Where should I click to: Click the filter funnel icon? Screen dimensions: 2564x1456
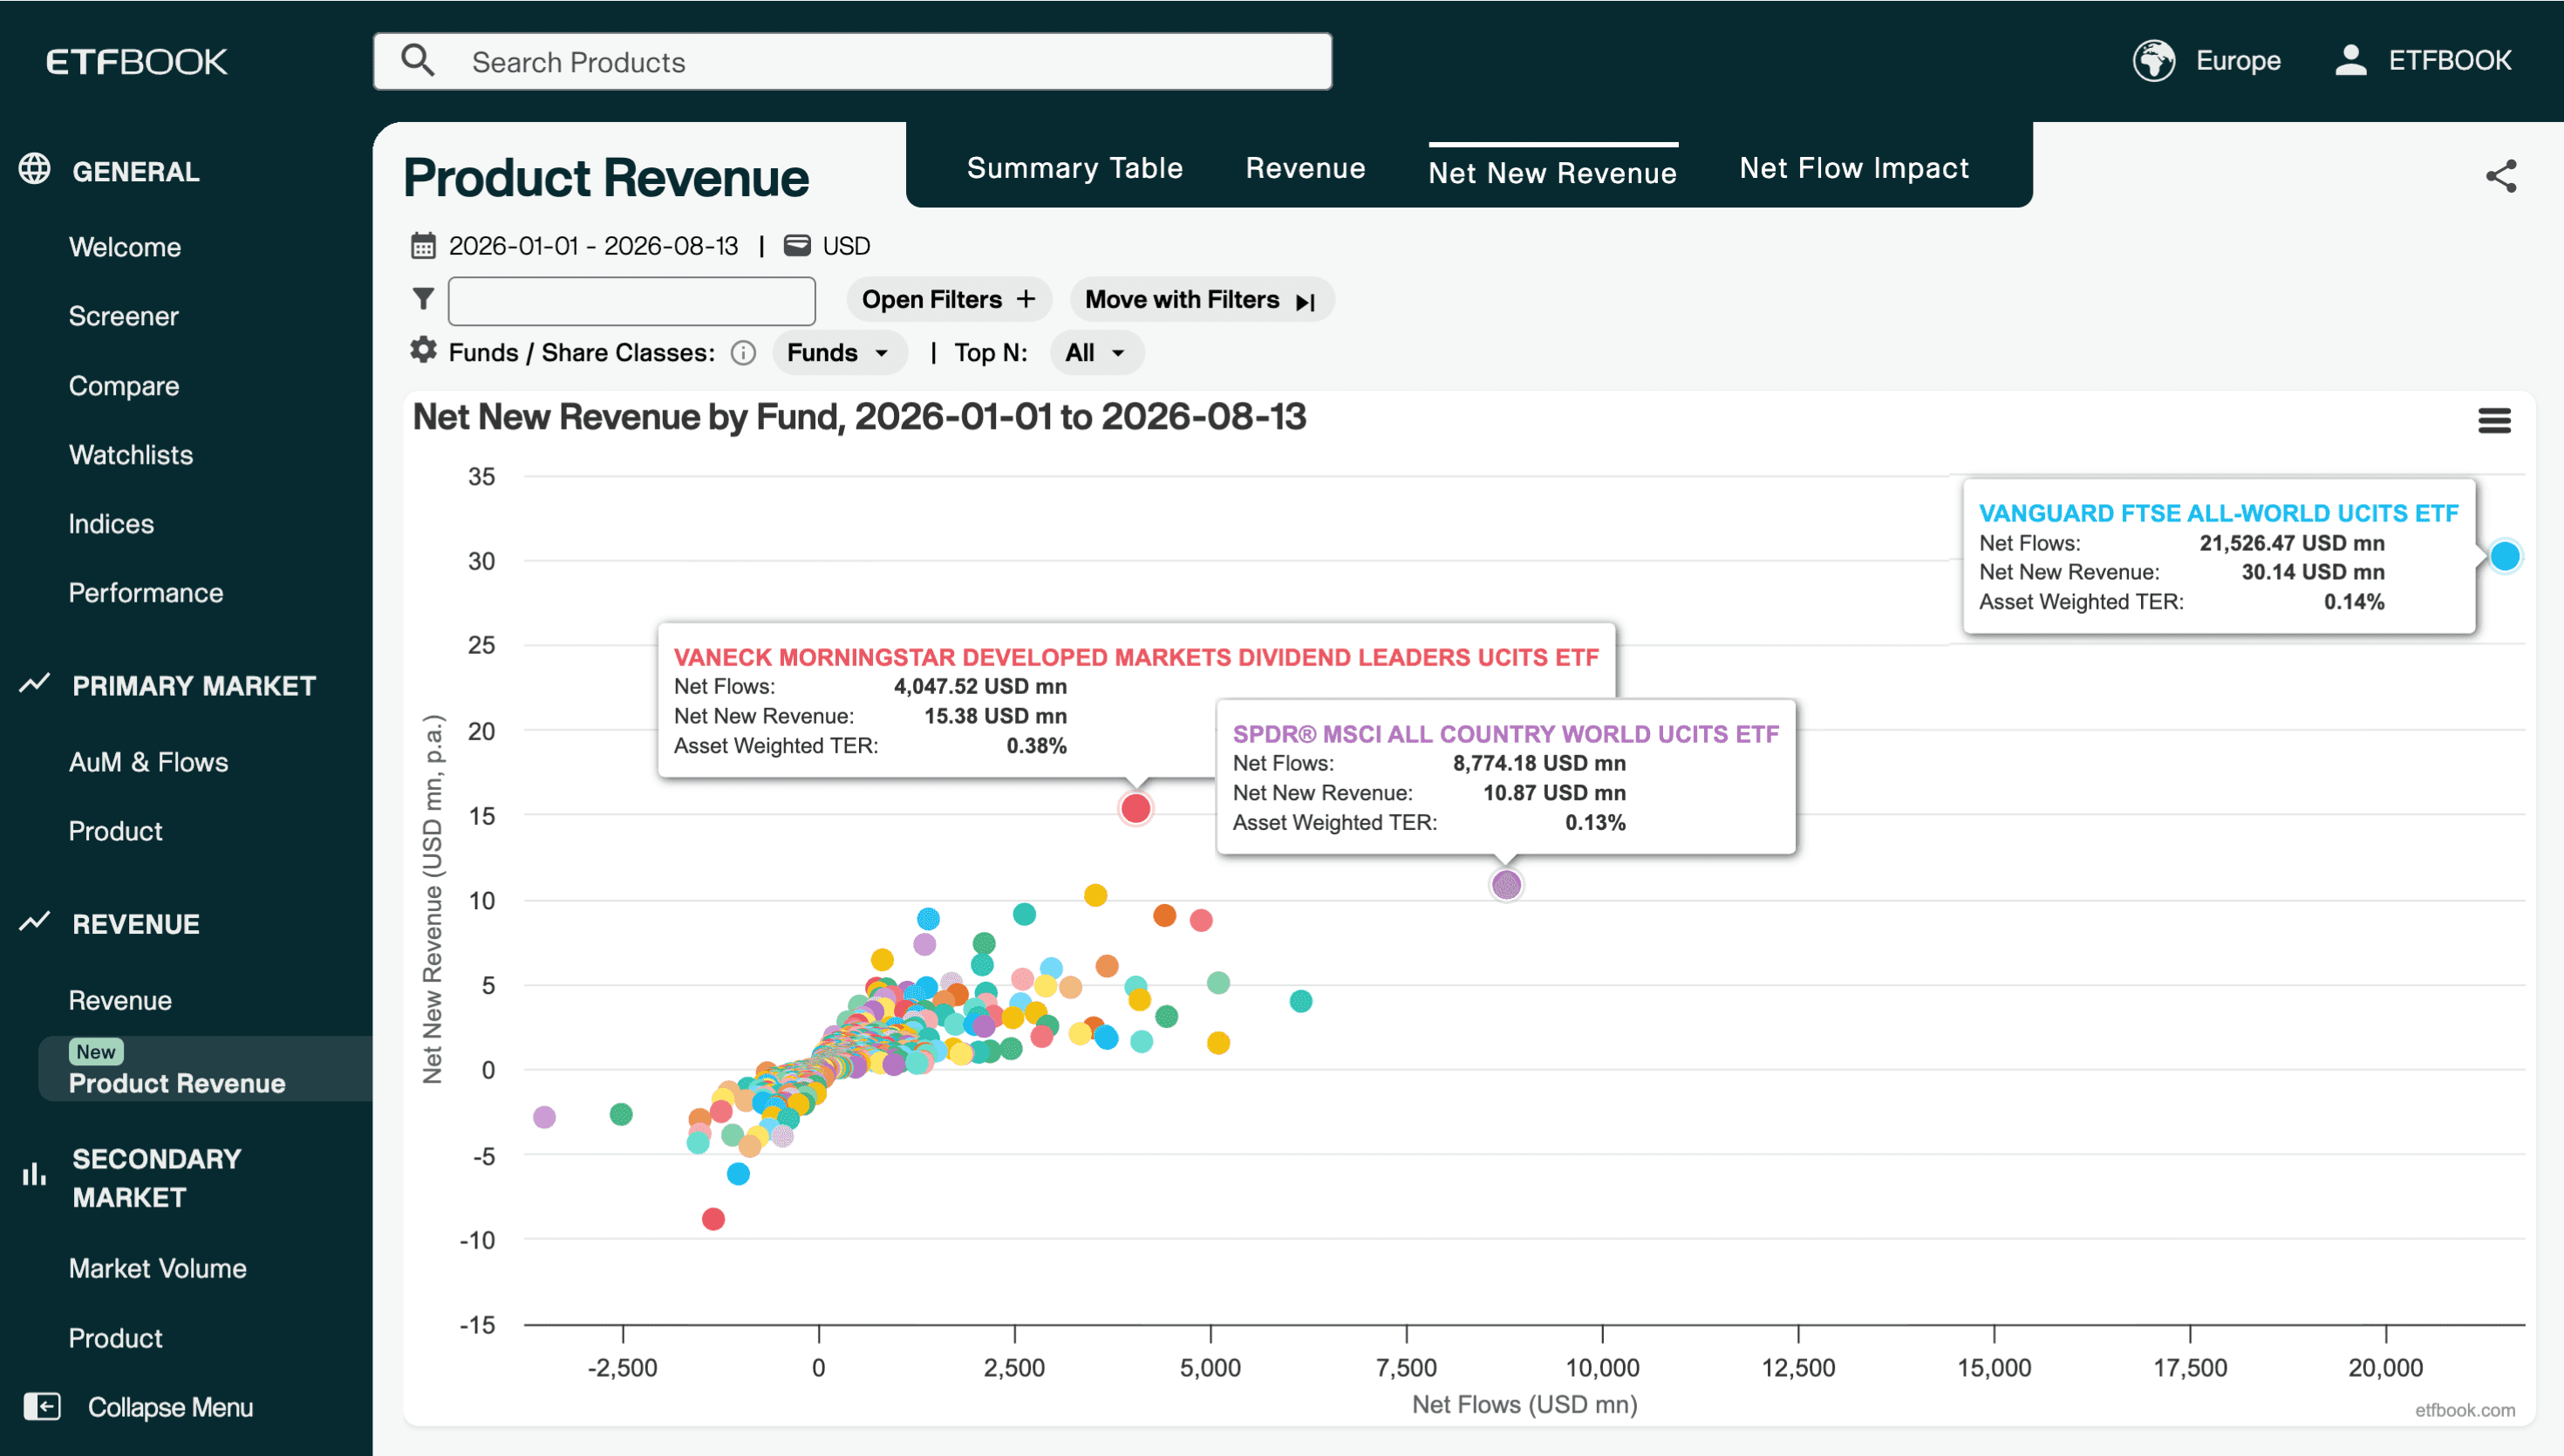(x=423, y=299)
